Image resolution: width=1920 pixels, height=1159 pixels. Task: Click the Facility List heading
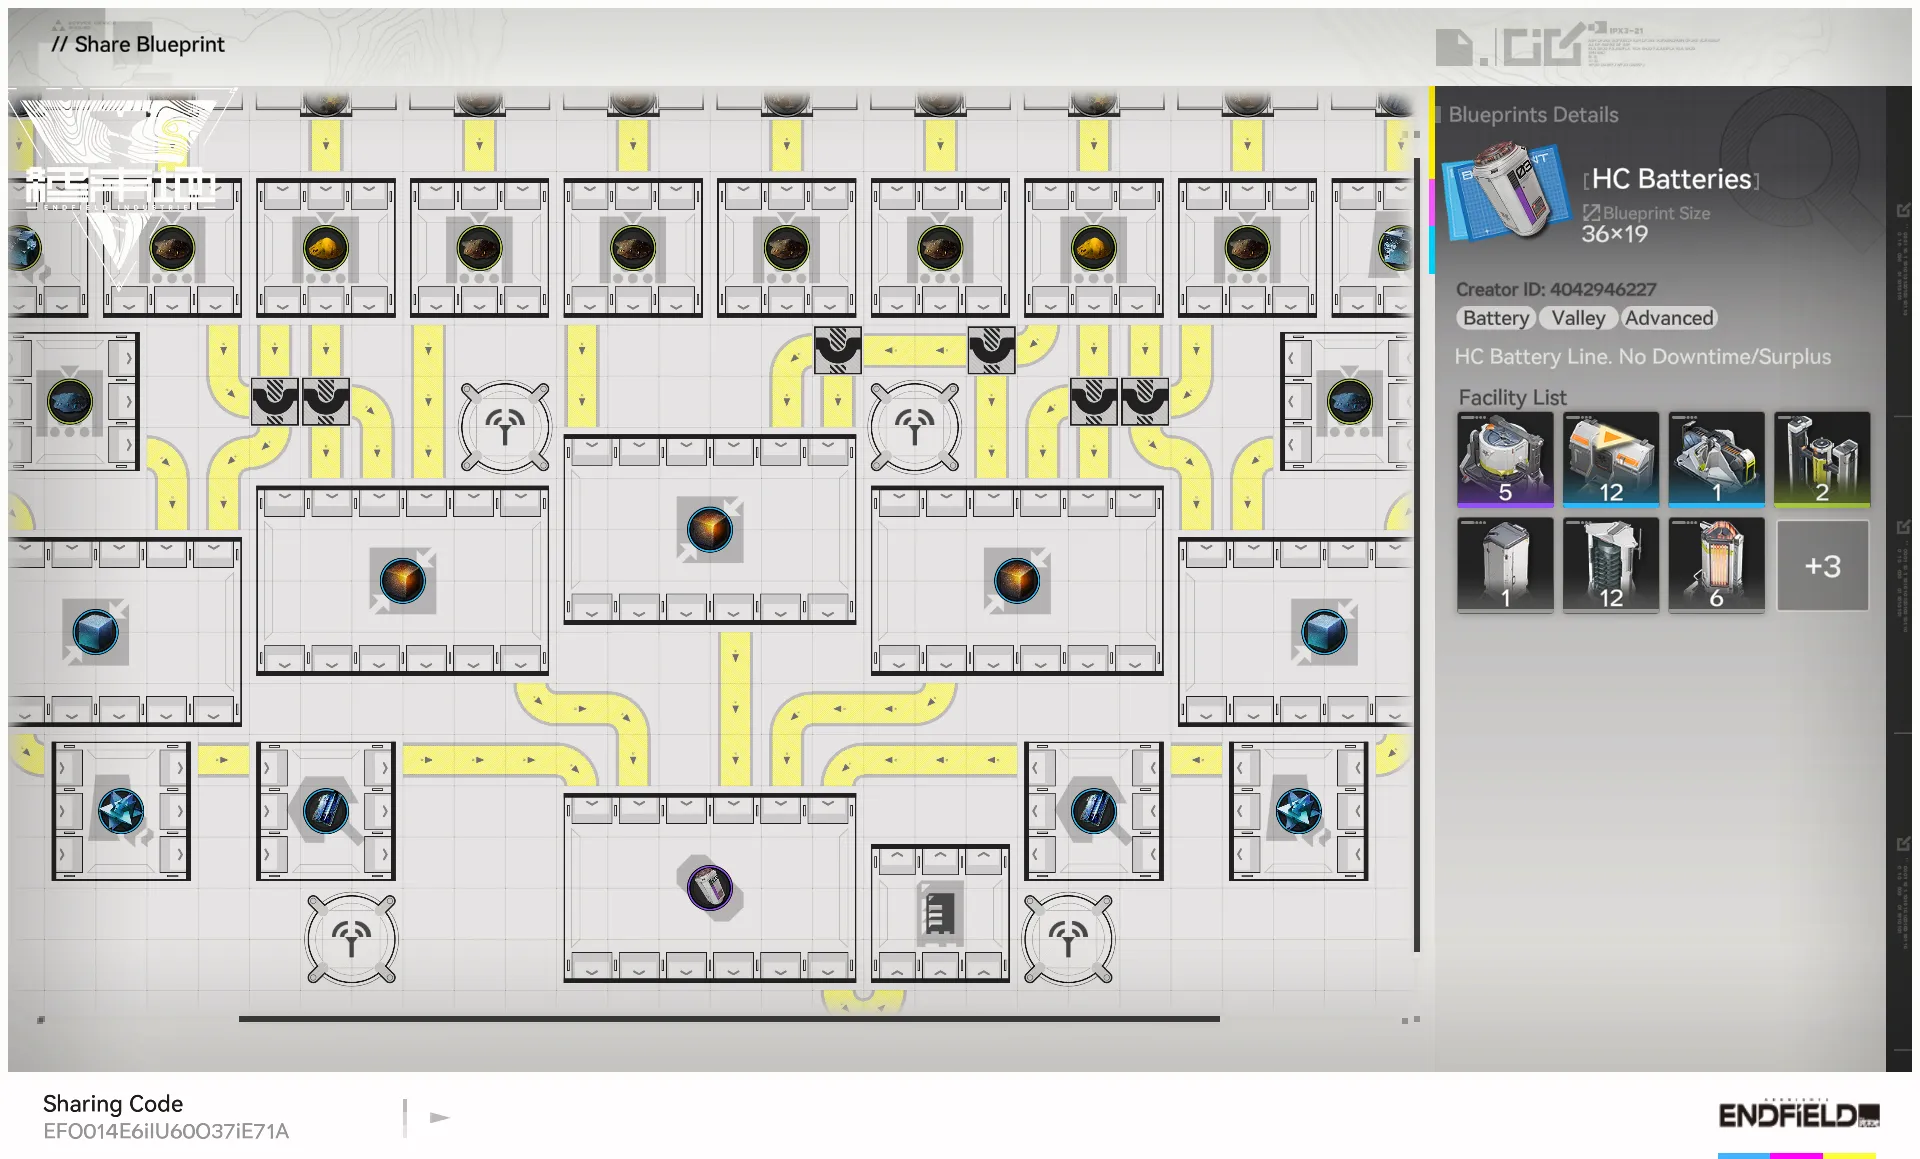pyautogui.click(x=1512, y=398)
